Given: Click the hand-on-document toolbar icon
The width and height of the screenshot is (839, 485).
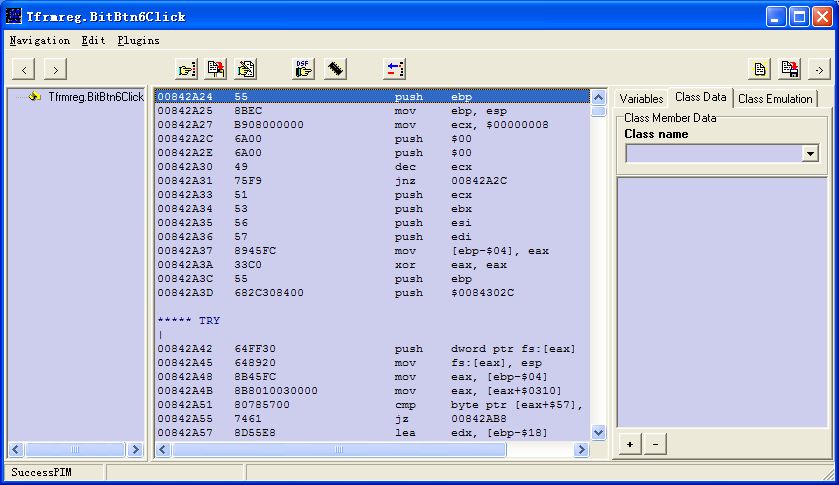Looking at the screenshot, I should [x=246, y=69].
